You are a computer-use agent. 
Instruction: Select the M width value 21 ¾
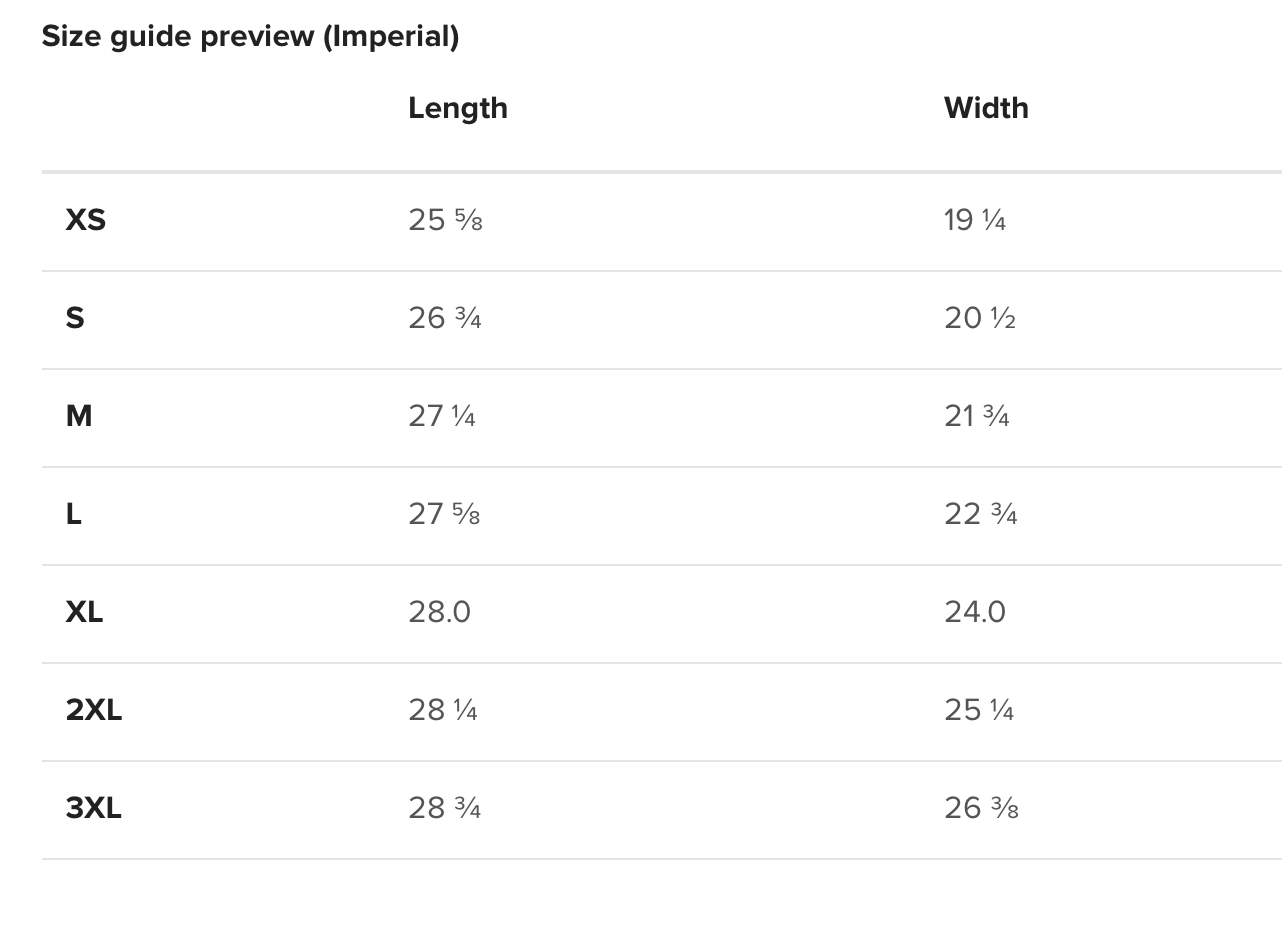(x=977, y=416)
